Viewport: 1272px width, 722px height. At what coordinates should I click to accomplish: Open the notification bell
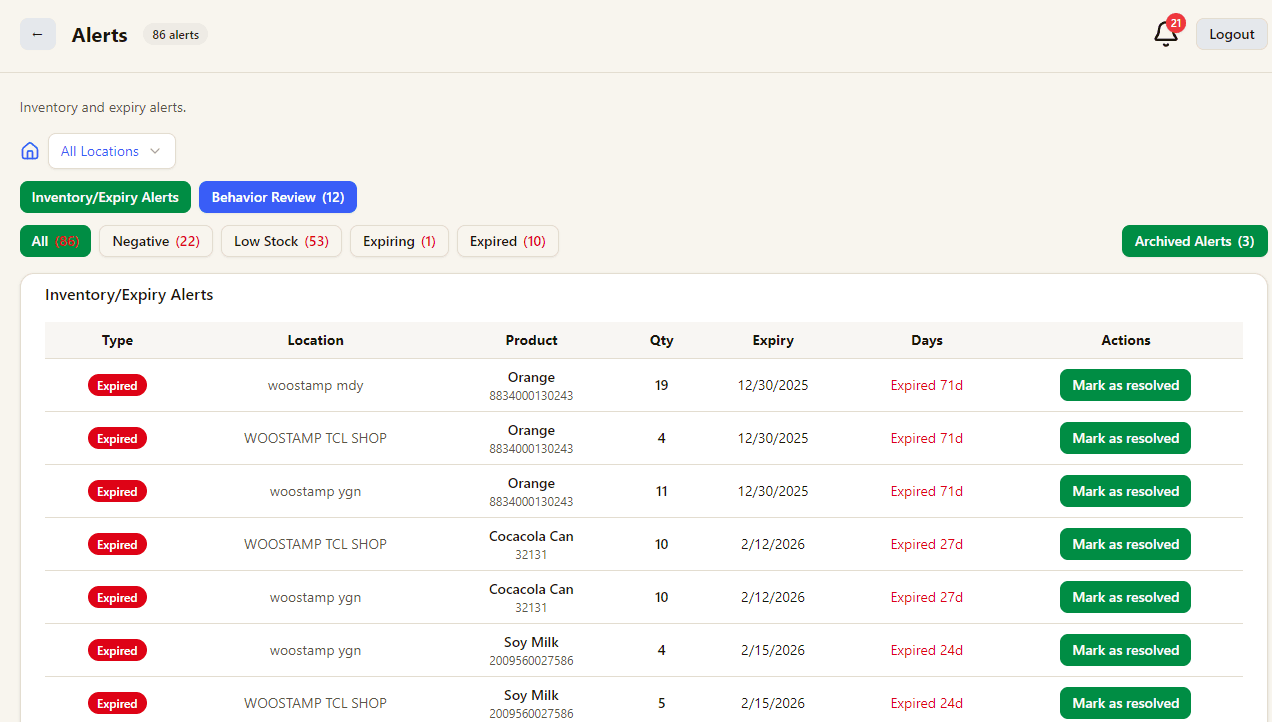coord(1163,36)
